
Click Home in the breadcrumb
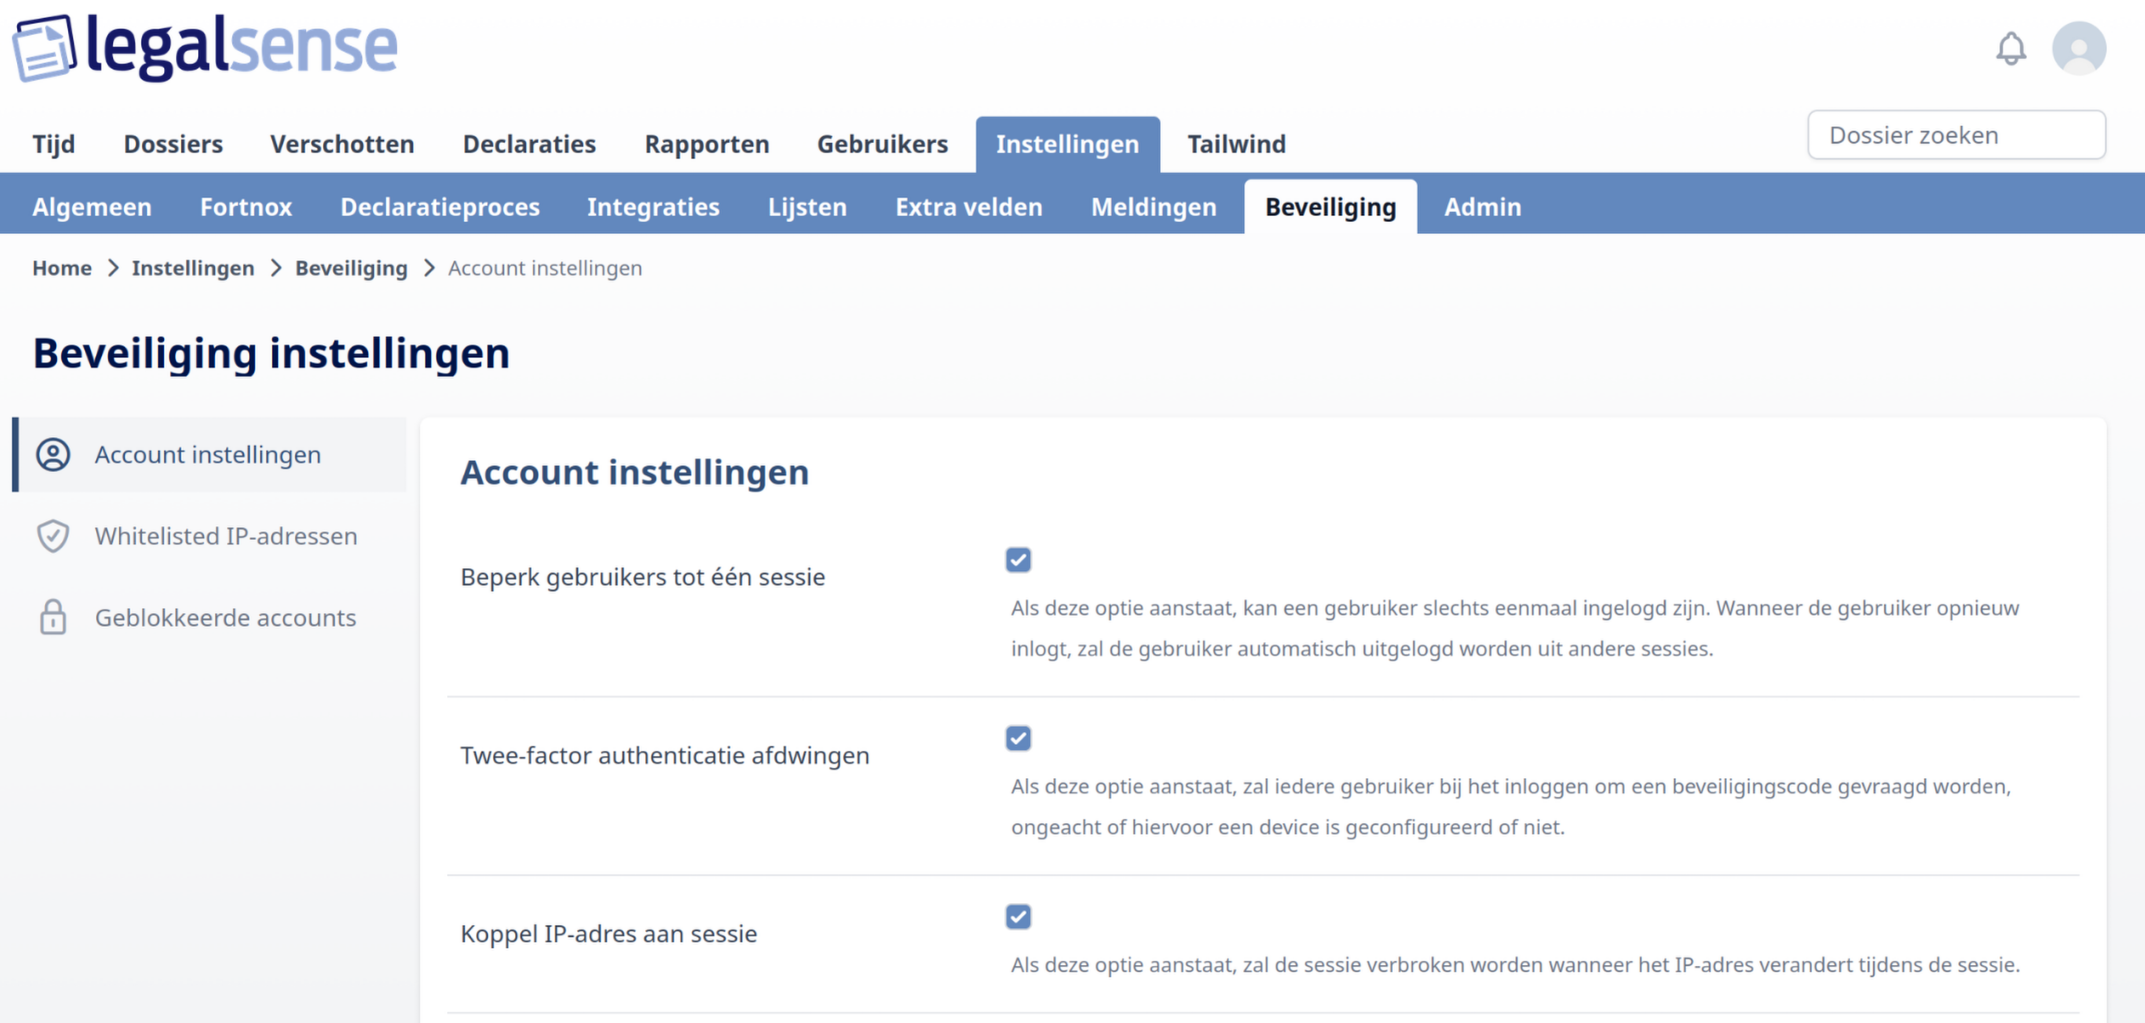coord(62,268)
